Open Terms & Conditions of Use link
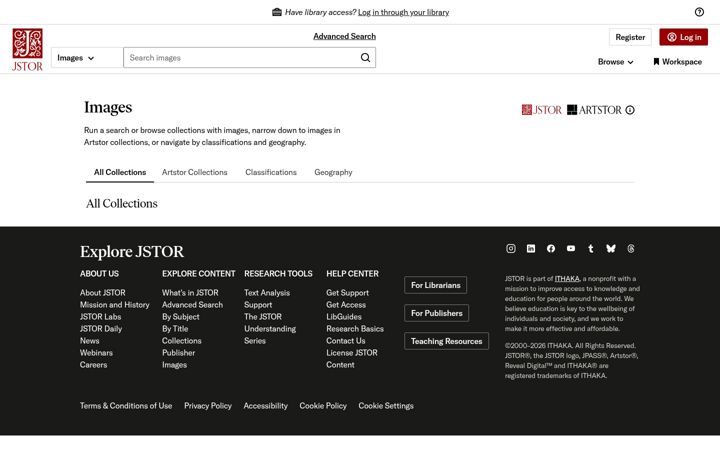This screenshot has height=450, width=720. coord(126,405)
